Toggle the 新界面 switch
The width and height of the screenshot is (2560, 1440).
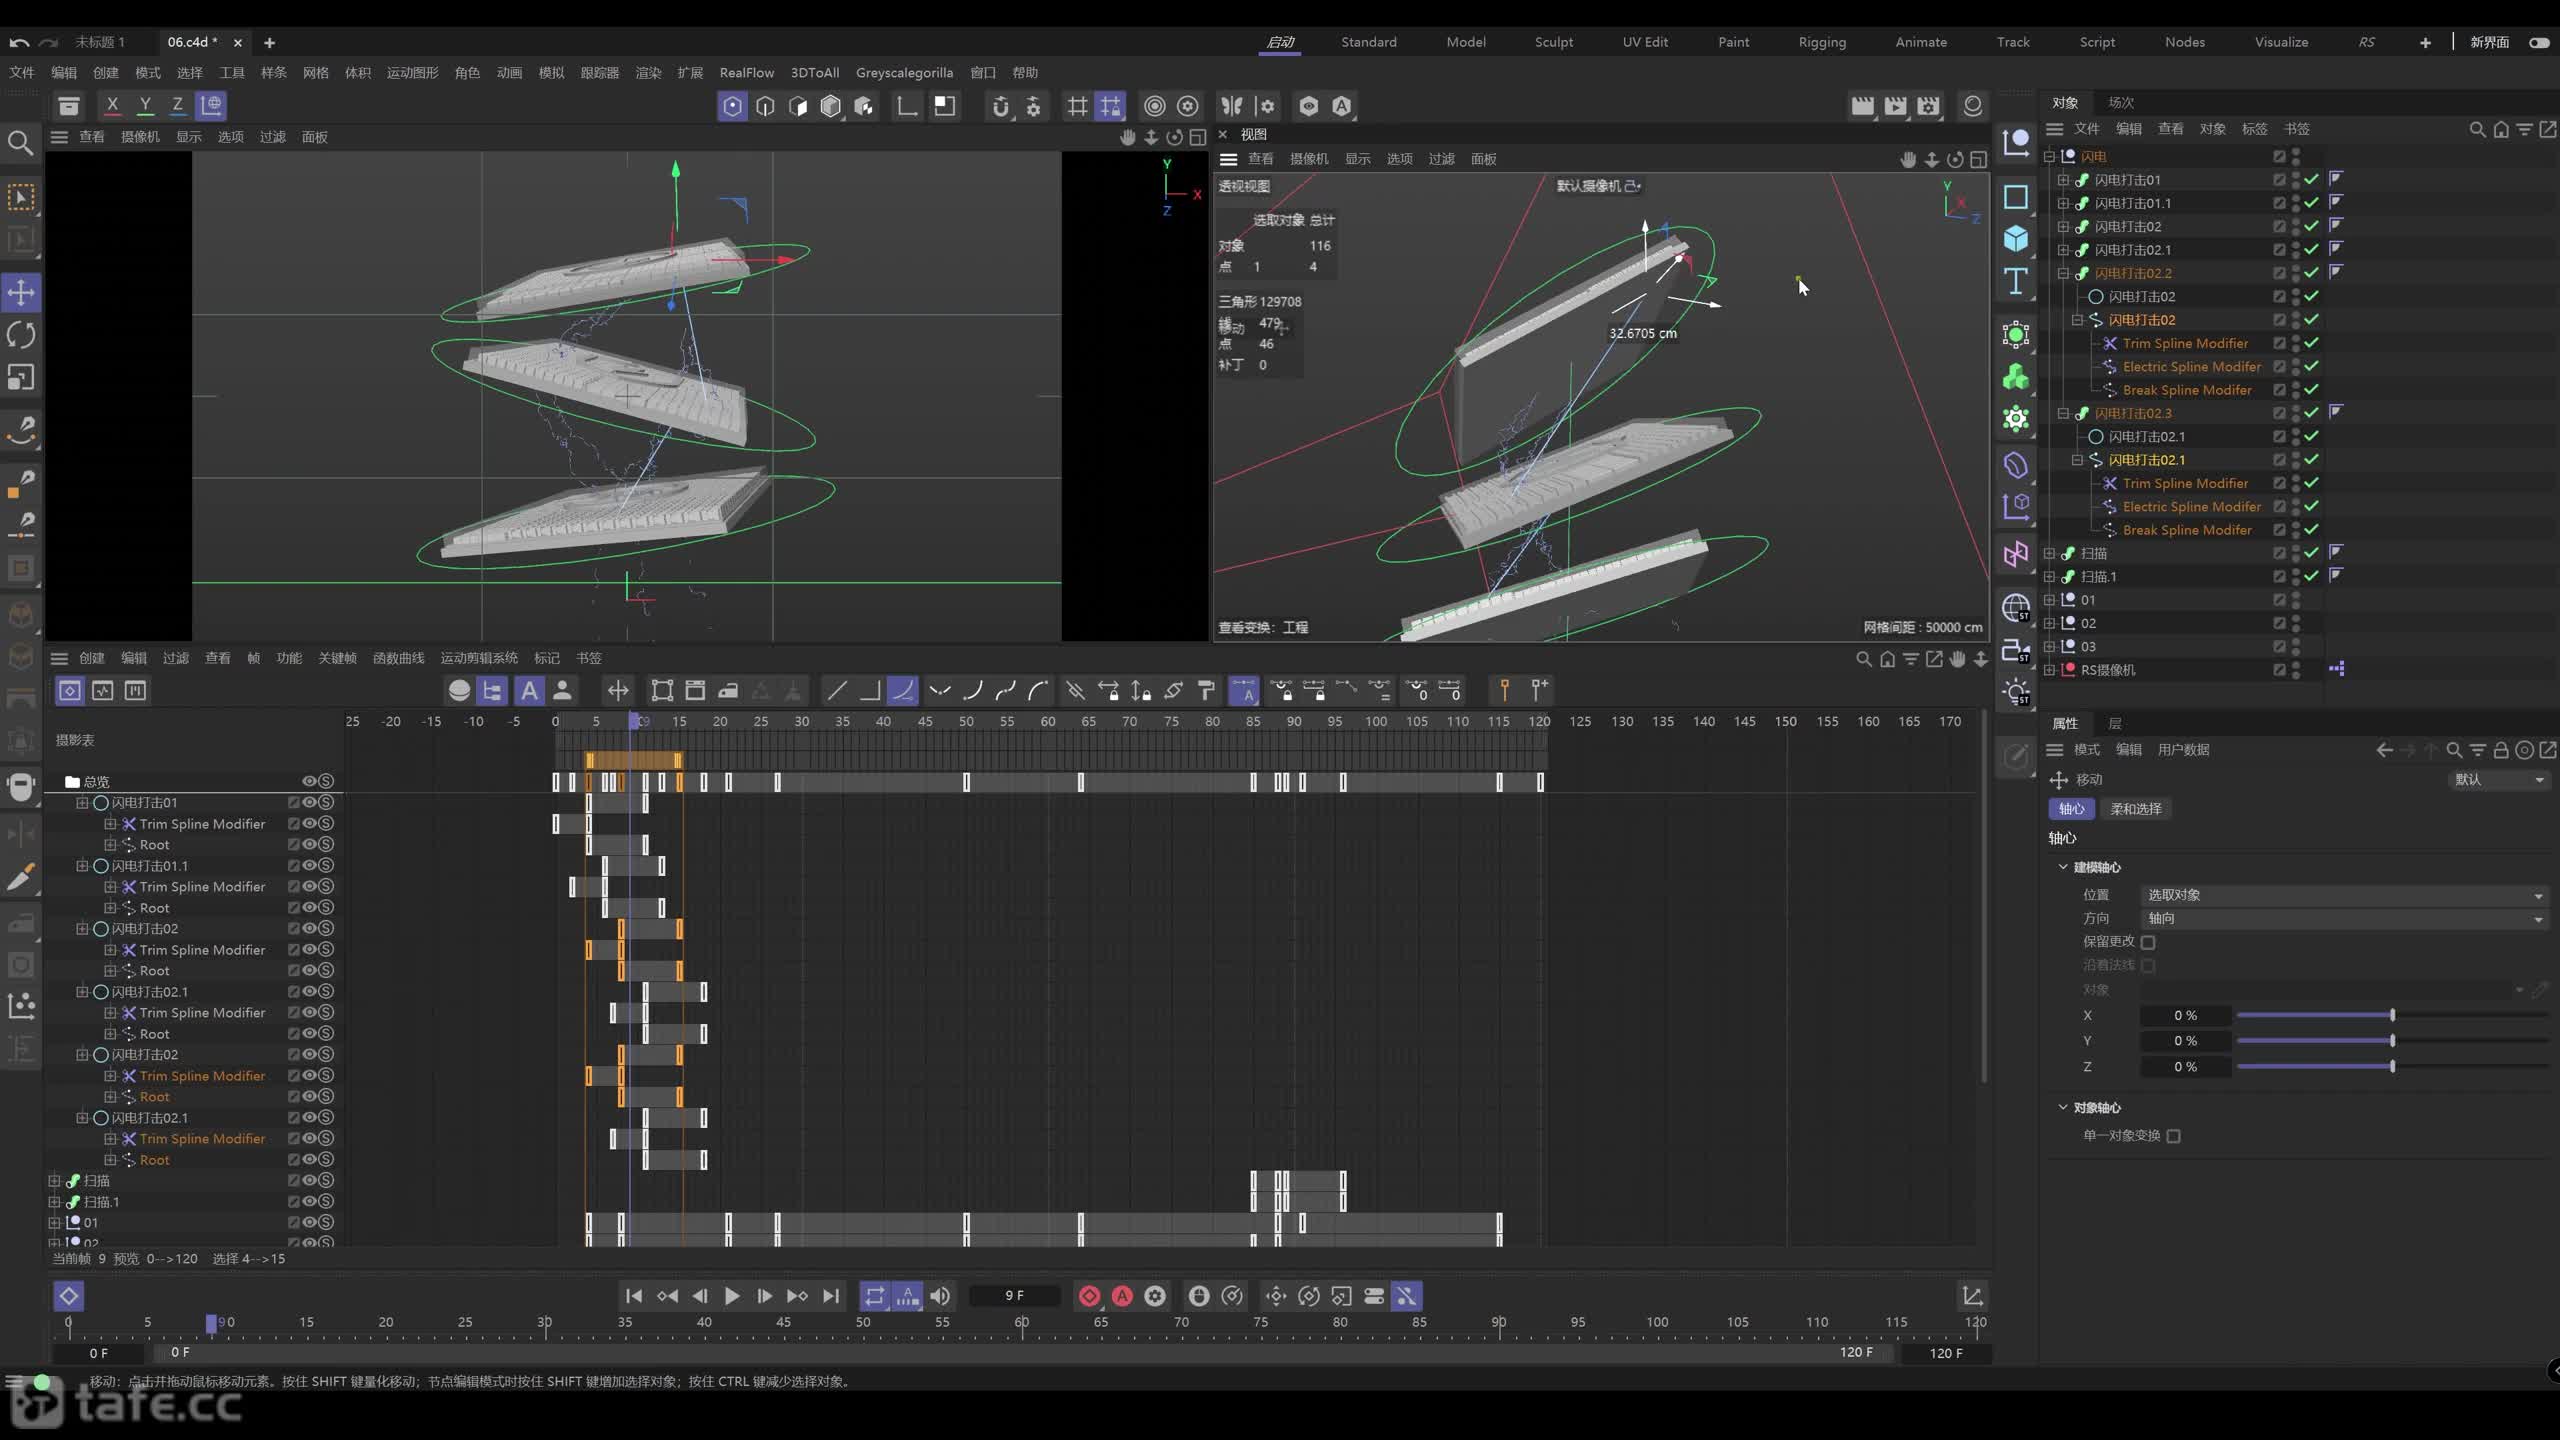pos(2538,42)
